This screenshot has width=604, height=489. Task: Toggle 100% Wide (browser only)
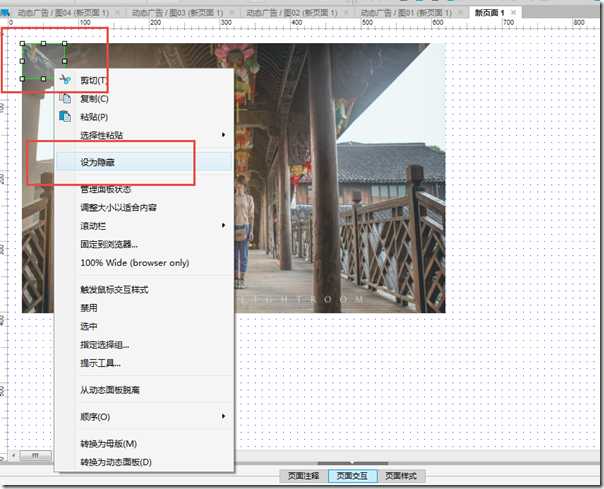[144, 262]
